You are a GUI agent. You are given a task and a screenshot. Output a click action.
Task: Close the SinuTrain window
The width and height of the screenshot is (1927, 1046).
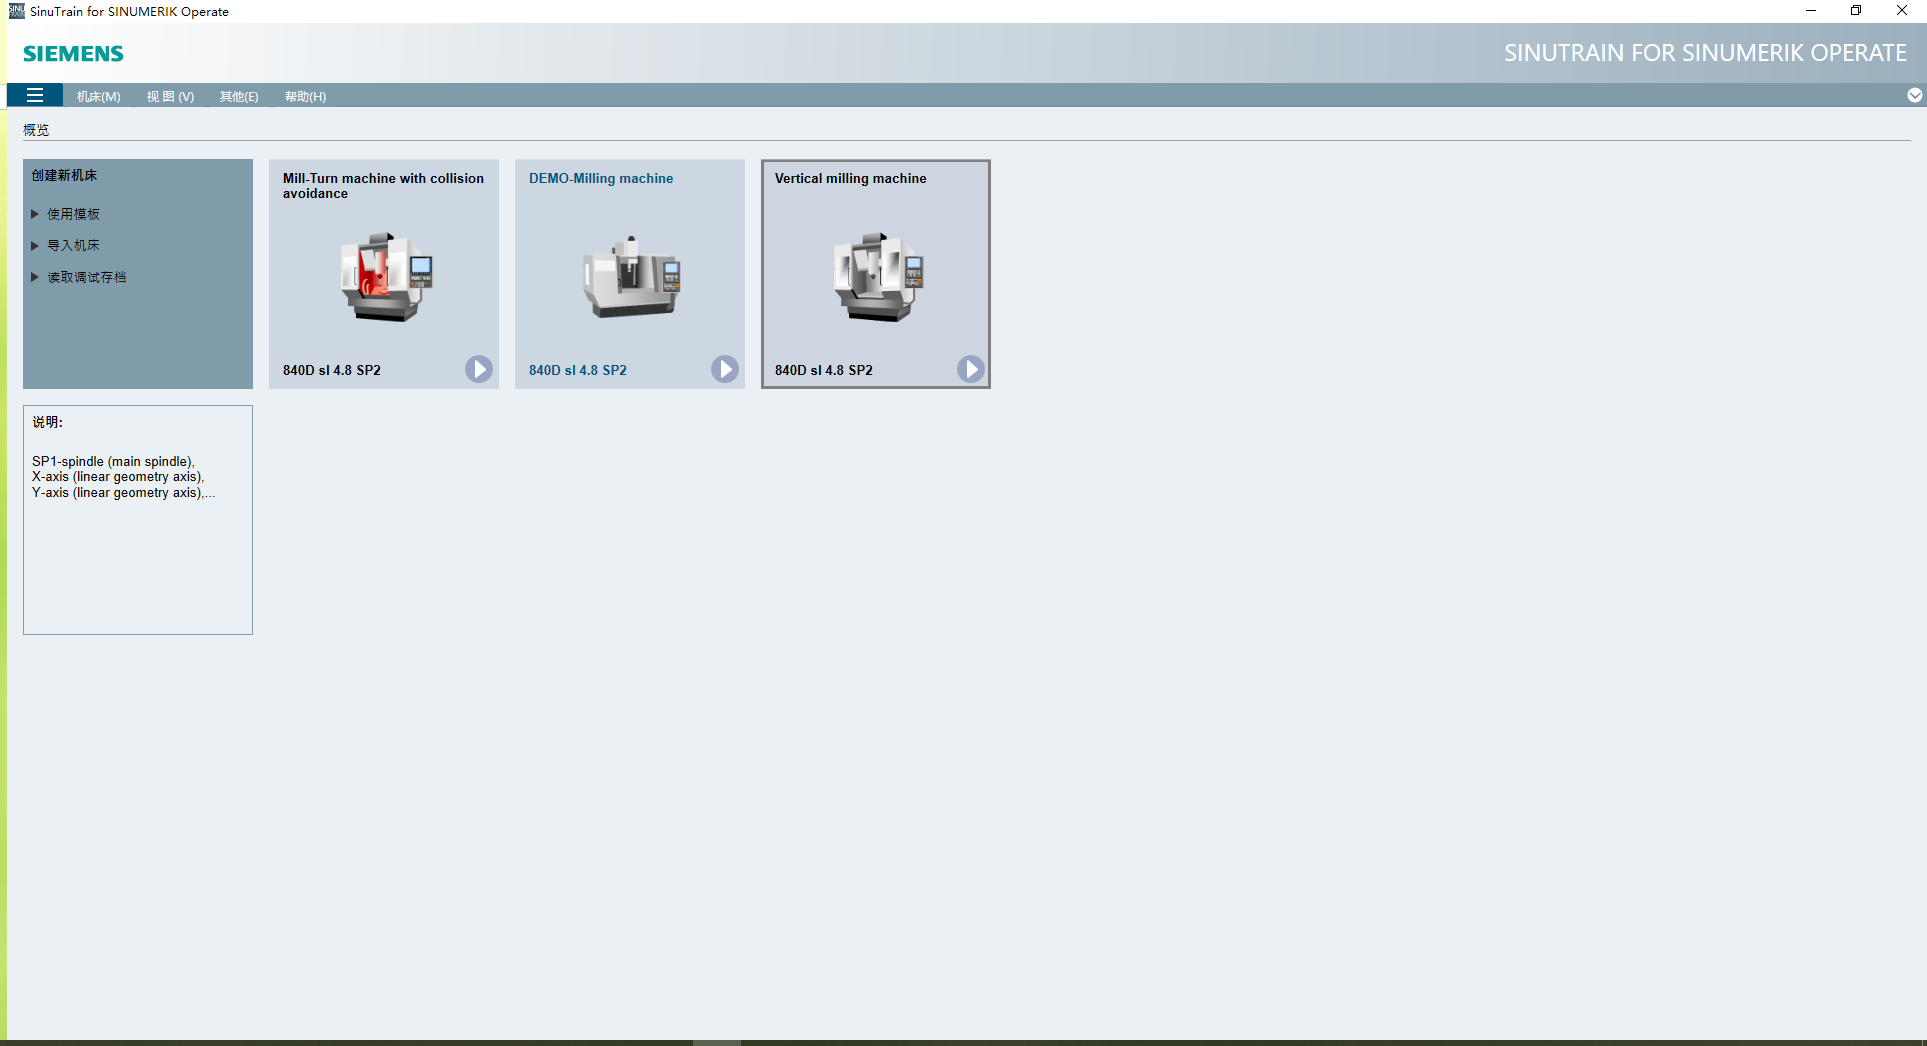tap(1902, 11)
